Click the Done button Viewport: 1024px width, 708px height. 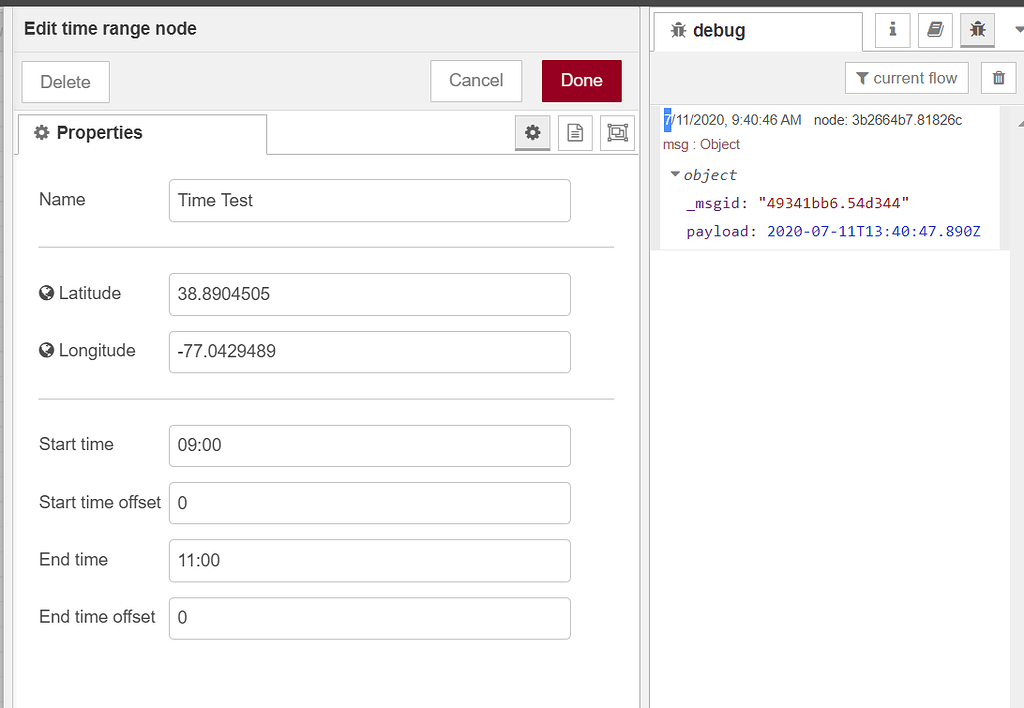click(x=581, y=81)
